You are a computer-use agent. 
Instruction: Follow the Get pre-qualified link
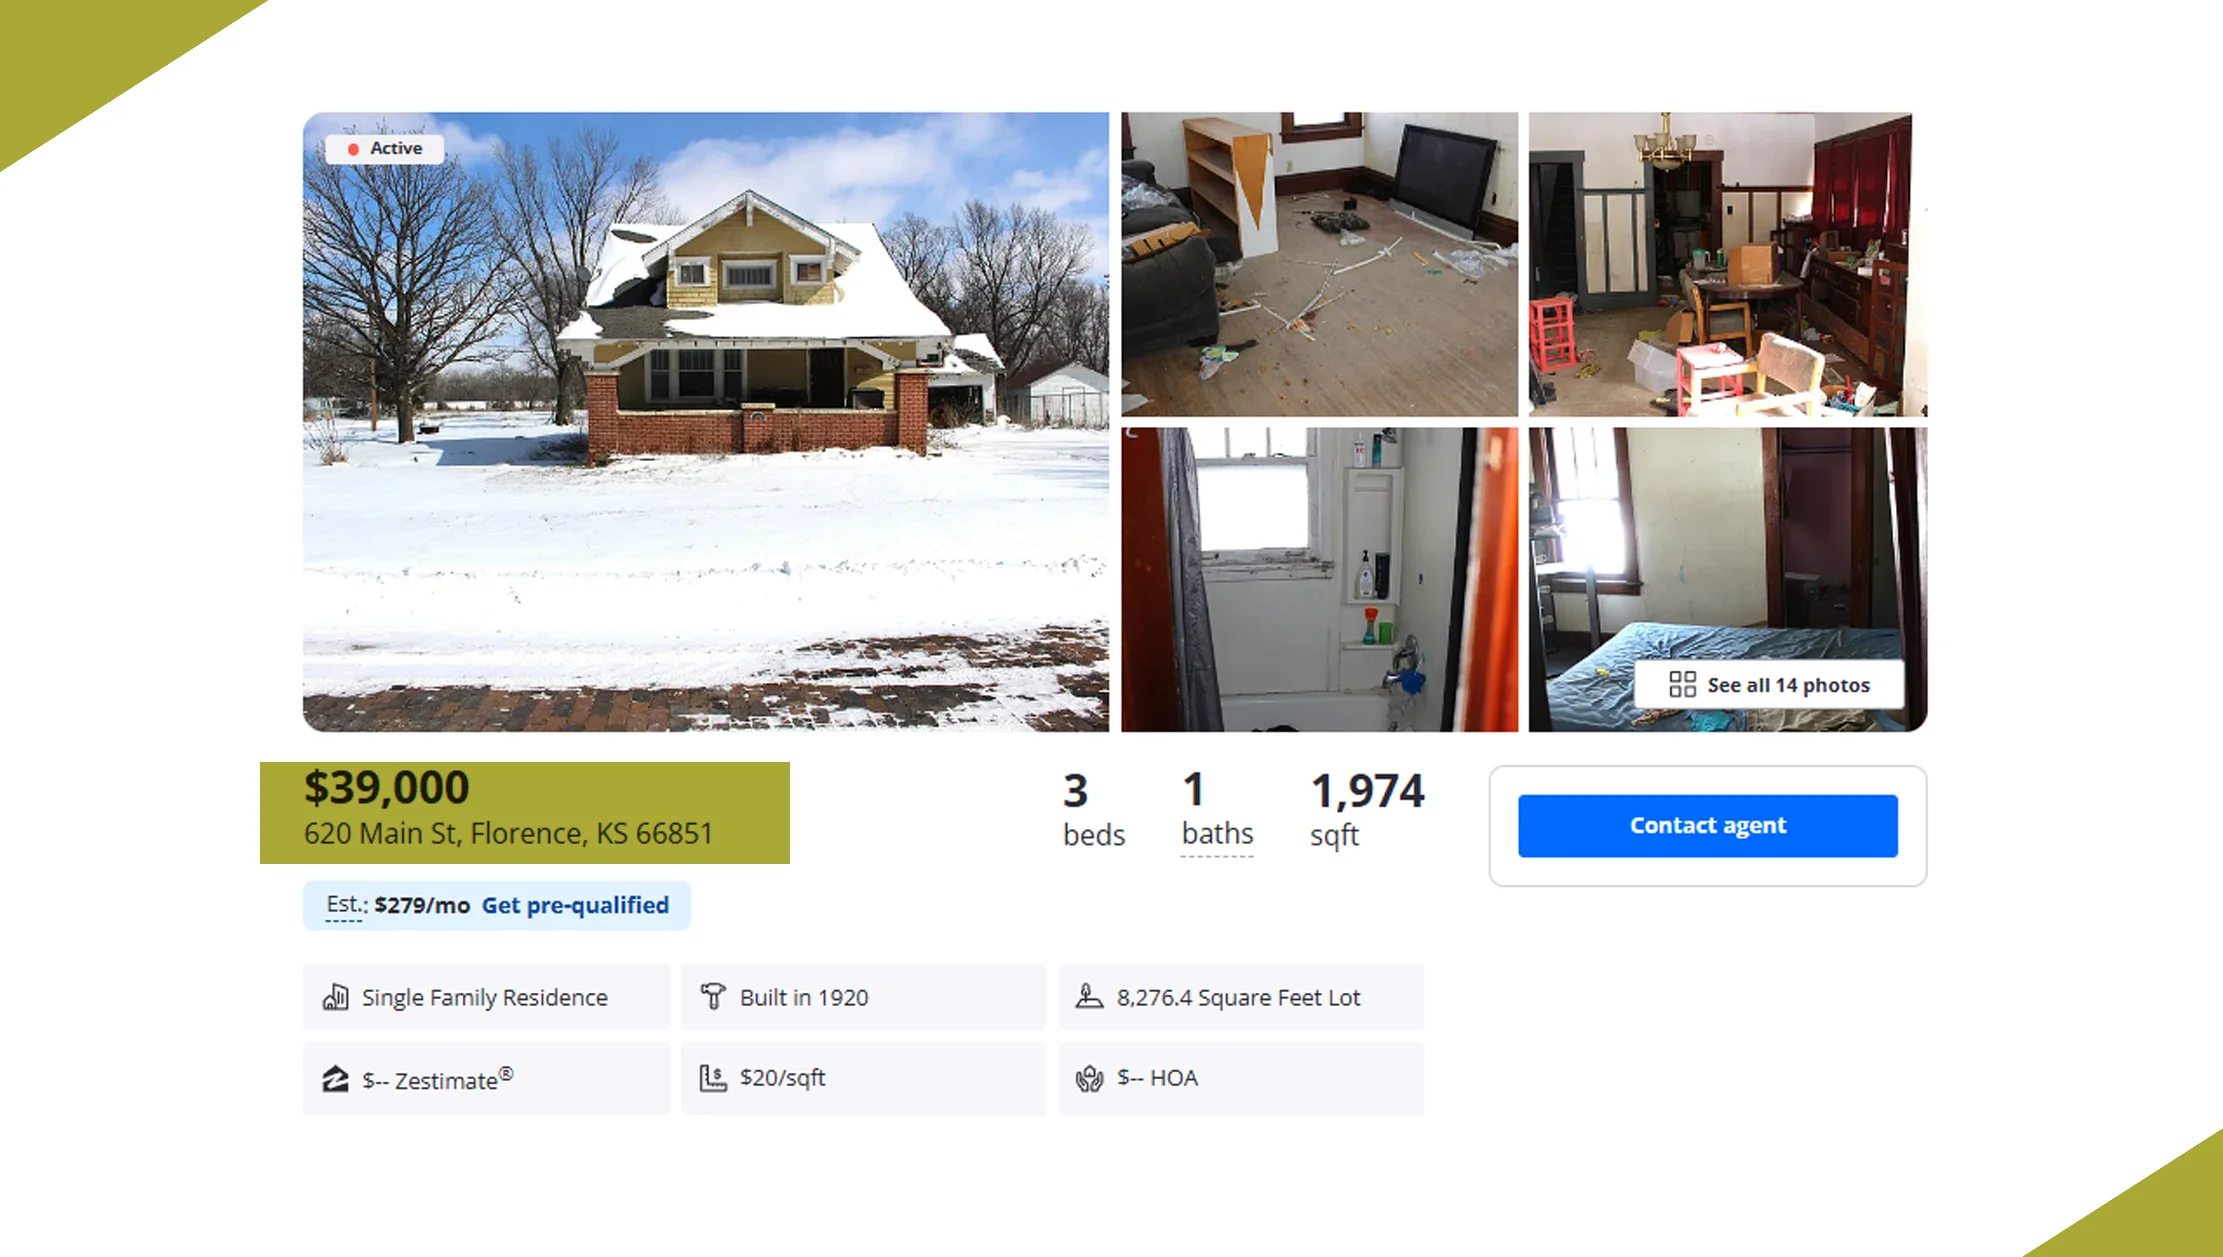point(575,905)
